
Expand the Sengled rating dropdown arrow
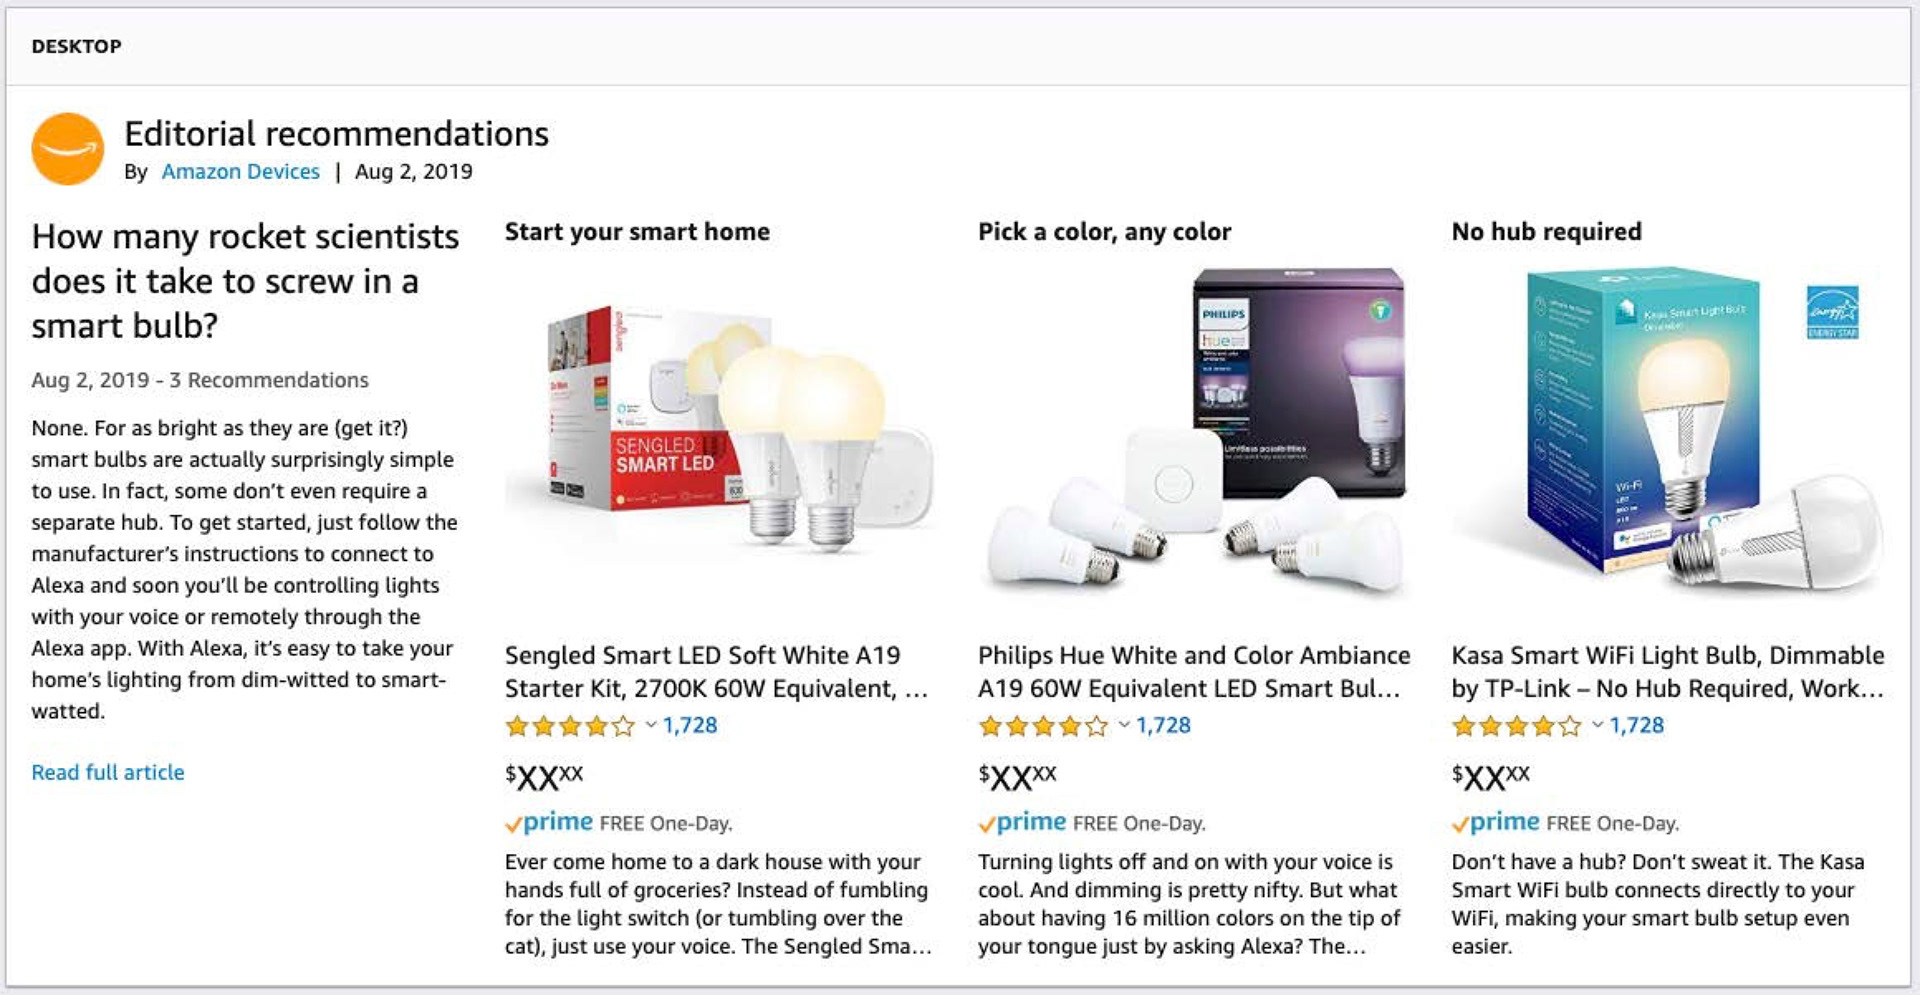point(651,725)
